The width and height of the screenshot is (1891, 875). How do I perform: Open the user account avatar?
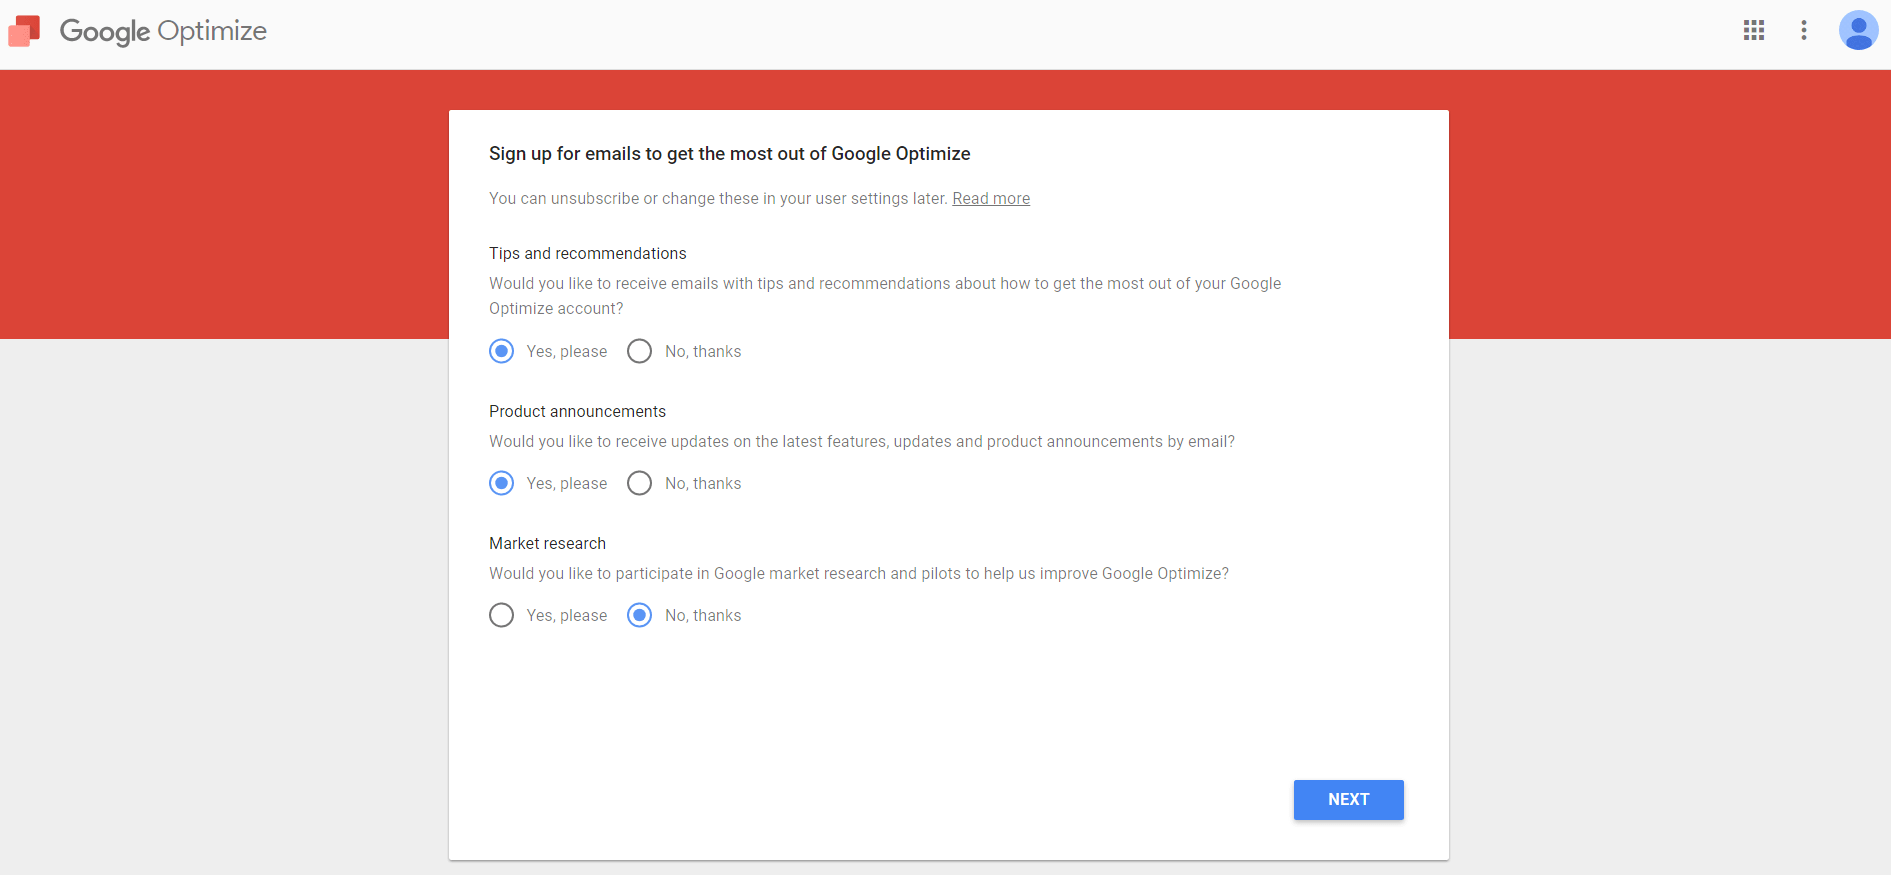pos(1857,30)
